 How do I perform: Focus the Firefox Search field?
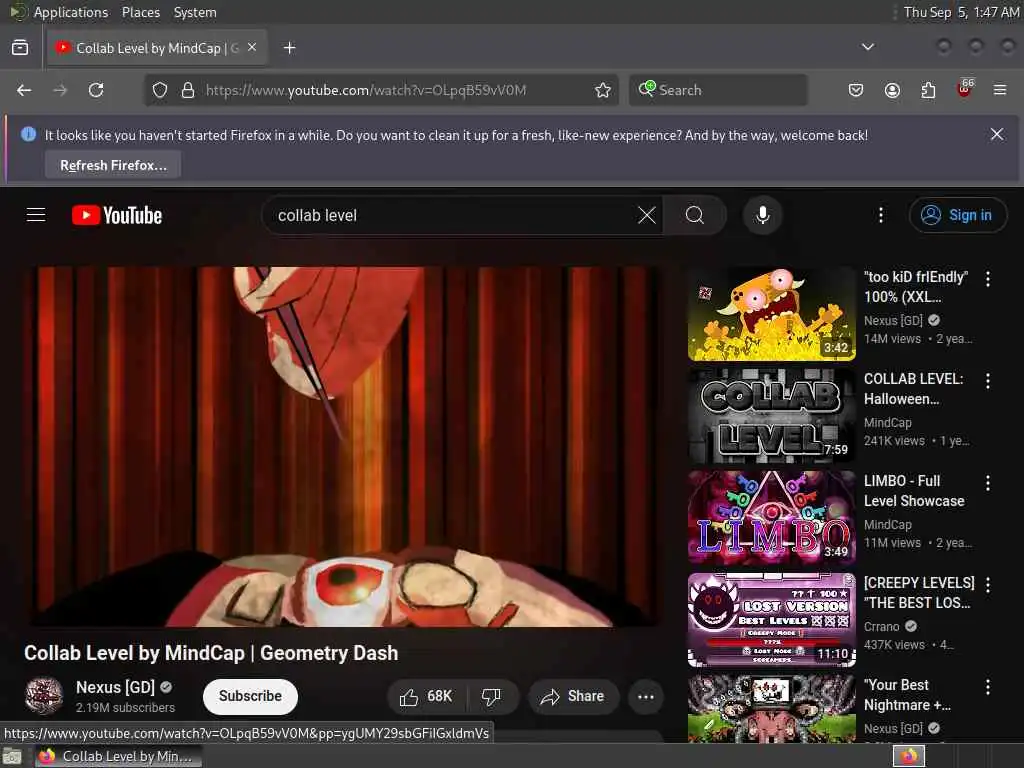(718, 90)
